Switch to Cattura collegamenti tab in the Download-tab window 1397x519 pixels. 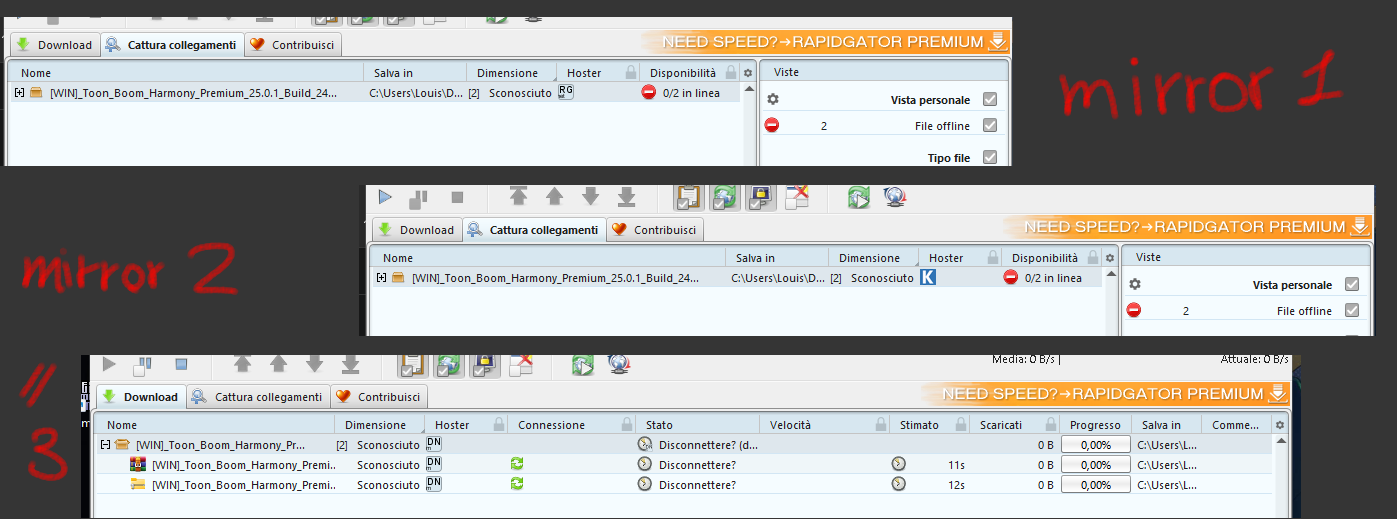(x=258, y=397)
